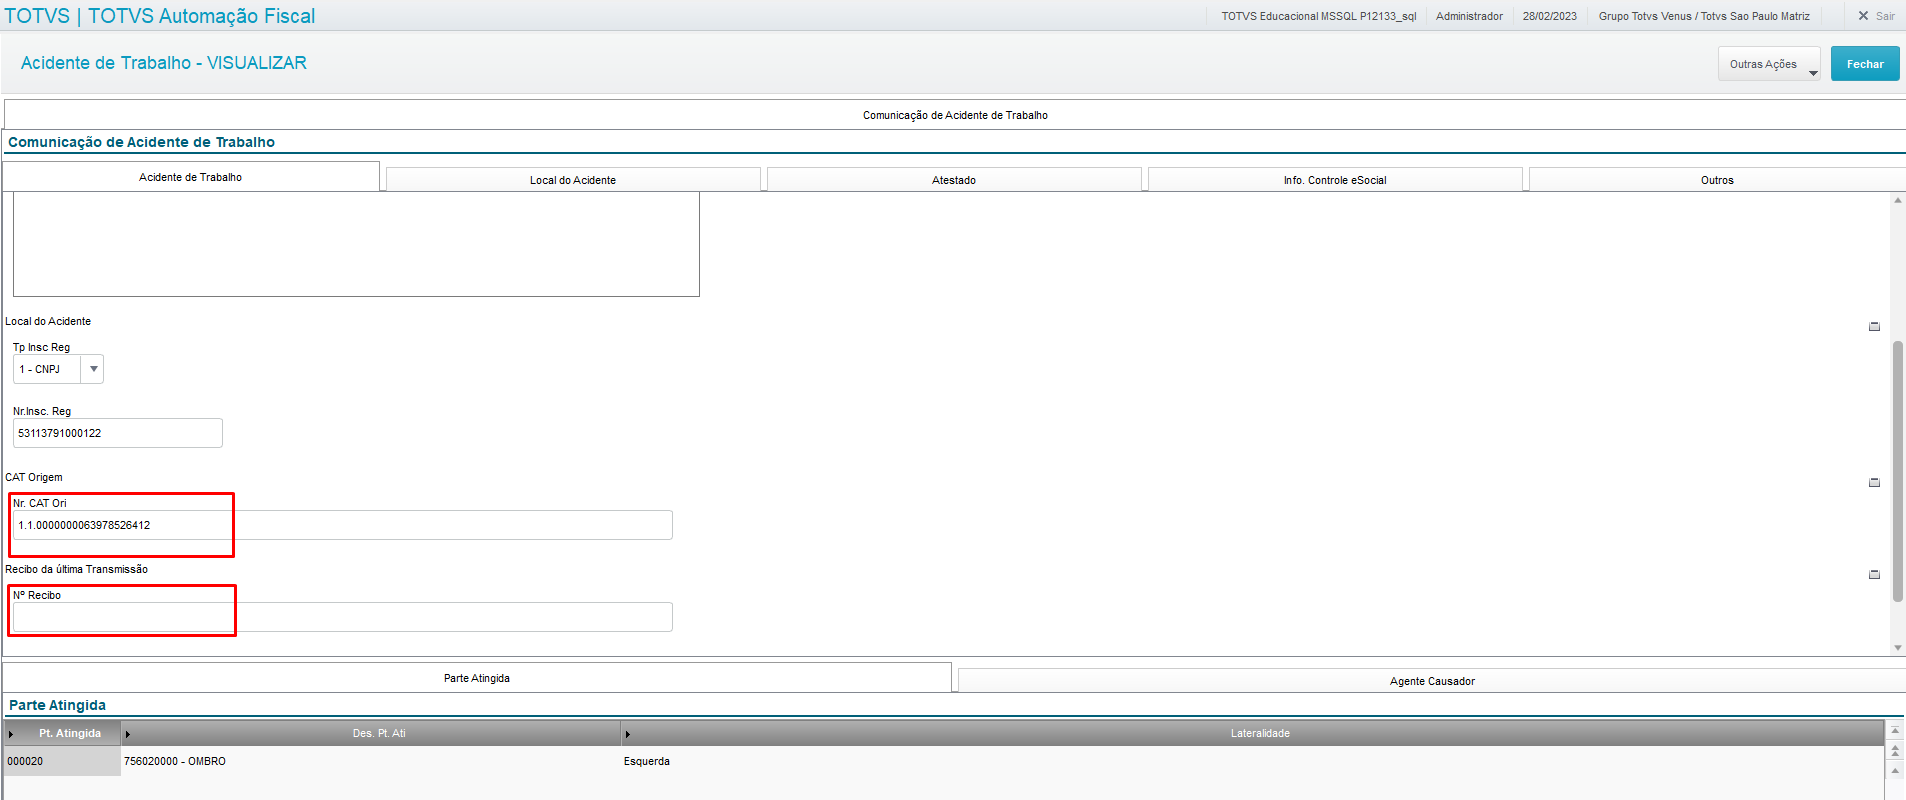Image resolution: width=1906 pixels, height=800 pixels.
Task: Switch to the Local do Acidente tab
Action: point(573,180)
